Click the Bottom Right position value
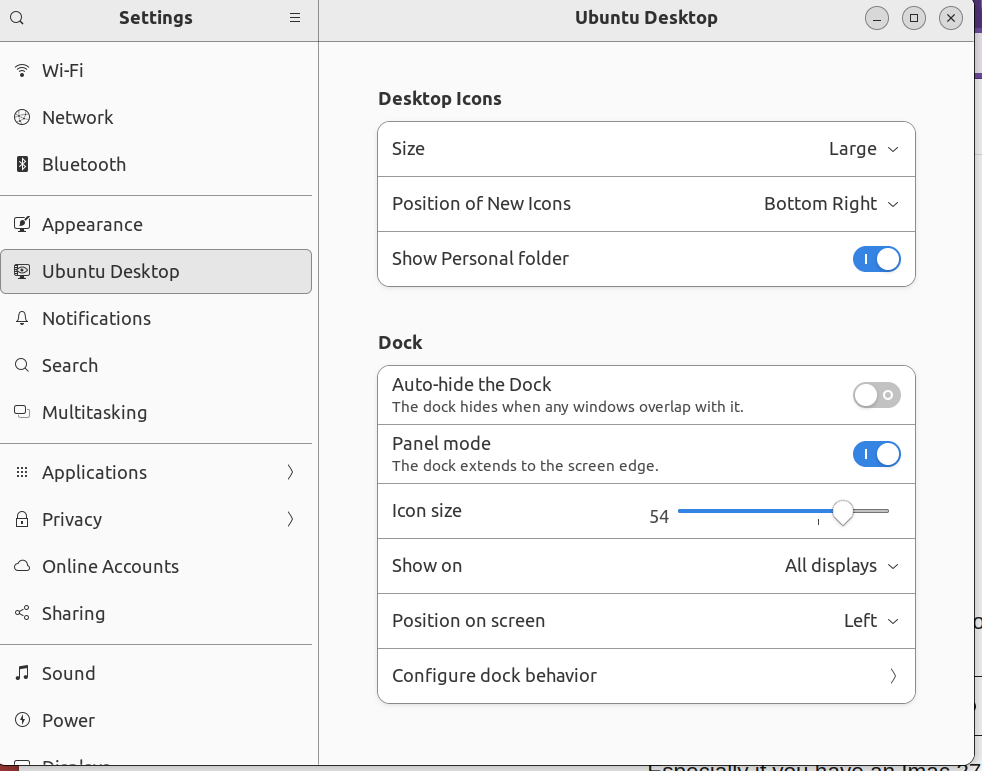Image resolution: width=982 pixels, height=771 pixels. coord(820,204)
